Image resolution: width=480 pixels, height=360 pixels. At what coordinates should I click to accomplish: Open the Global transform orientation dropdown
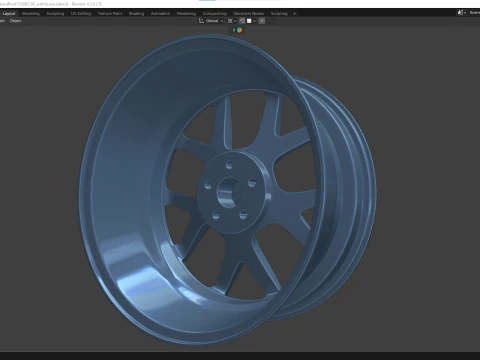pos(211,21)
